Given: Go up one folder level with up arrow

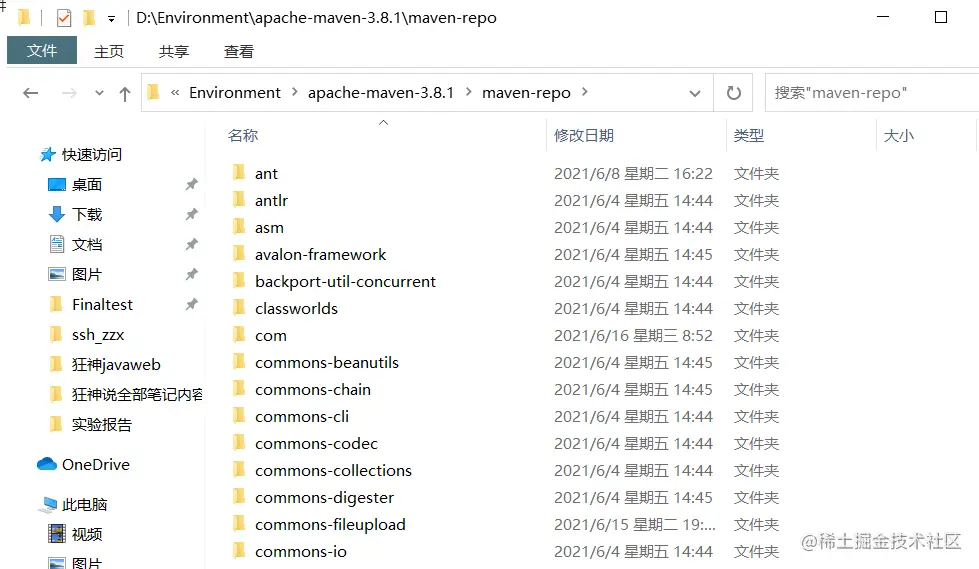Looking at the screenshot, I should (x=125, y=94).
